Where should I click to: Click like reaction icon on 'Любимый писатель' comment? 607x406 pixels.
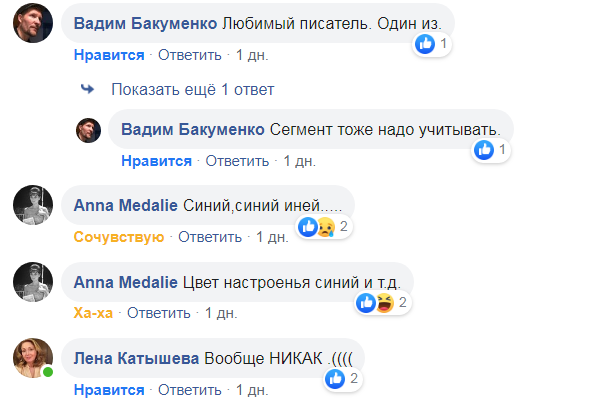point(425,44)
